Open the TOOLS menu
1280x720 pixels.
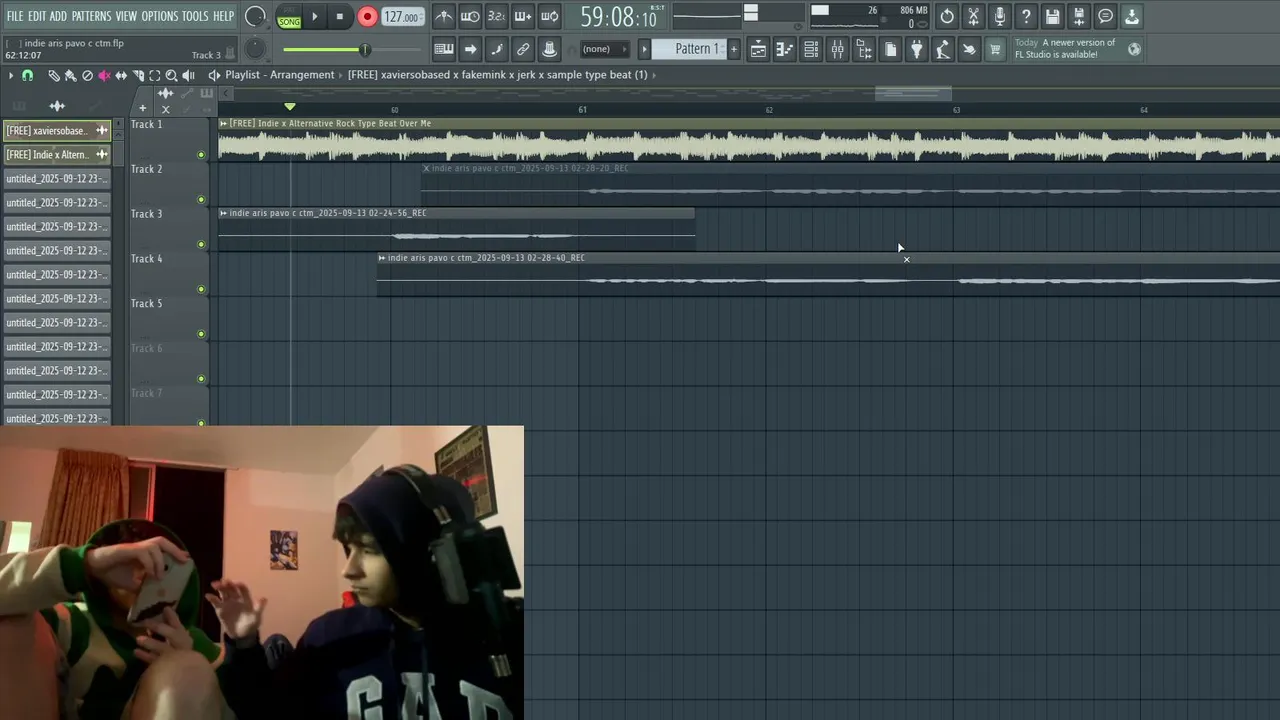pos(195,16)
